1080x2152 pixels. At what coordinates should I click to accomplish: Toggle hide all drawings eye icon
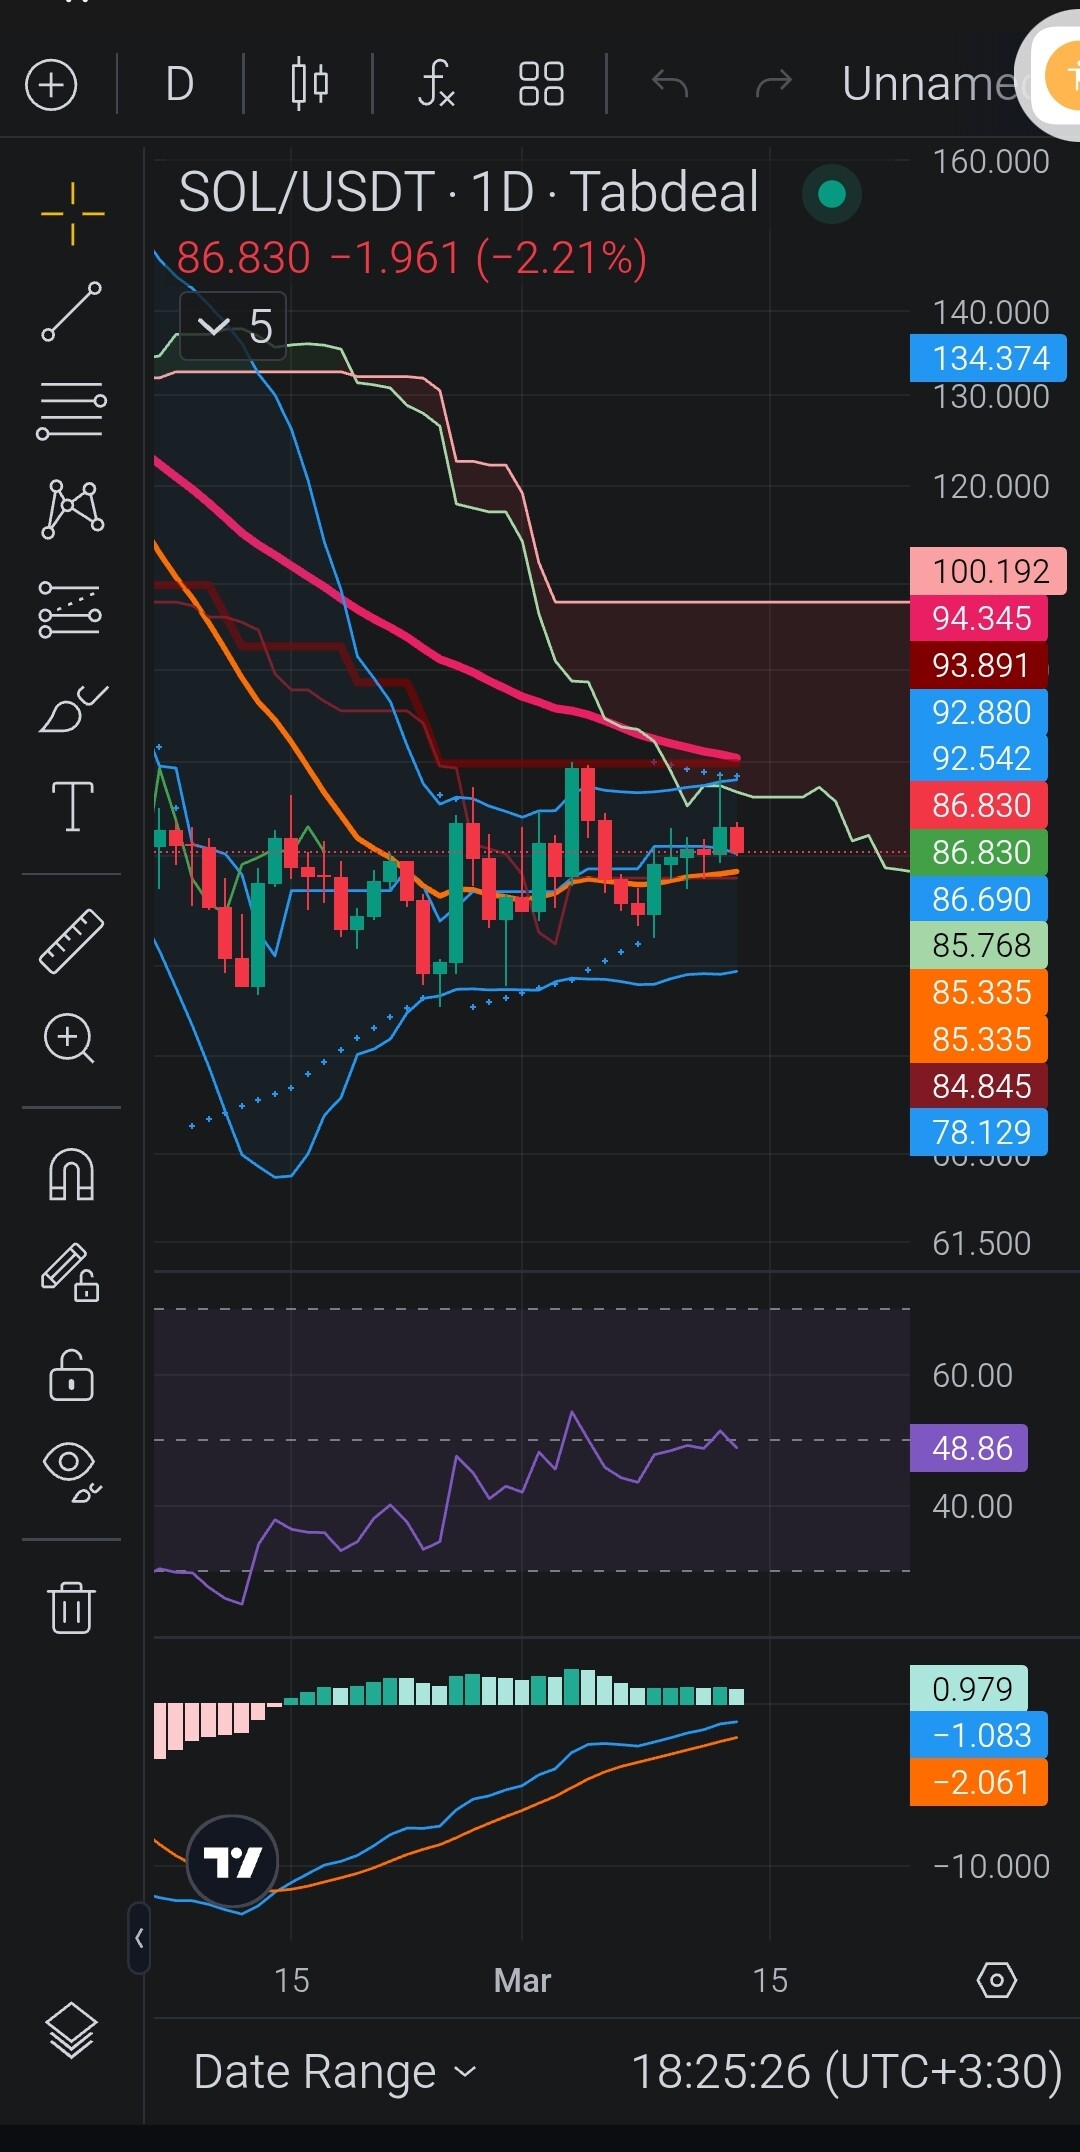72,1472
